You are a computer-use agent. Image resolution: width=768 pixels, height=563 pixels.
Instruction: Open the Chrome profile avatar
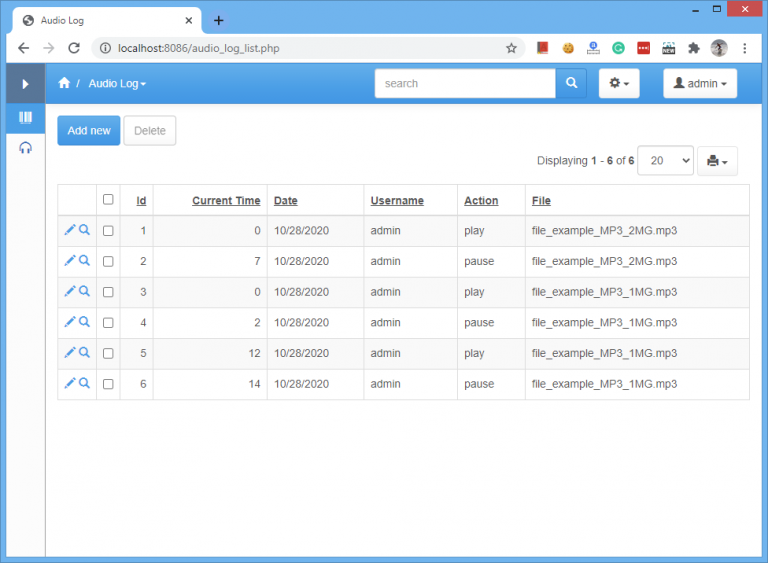(x=719, y=48)
